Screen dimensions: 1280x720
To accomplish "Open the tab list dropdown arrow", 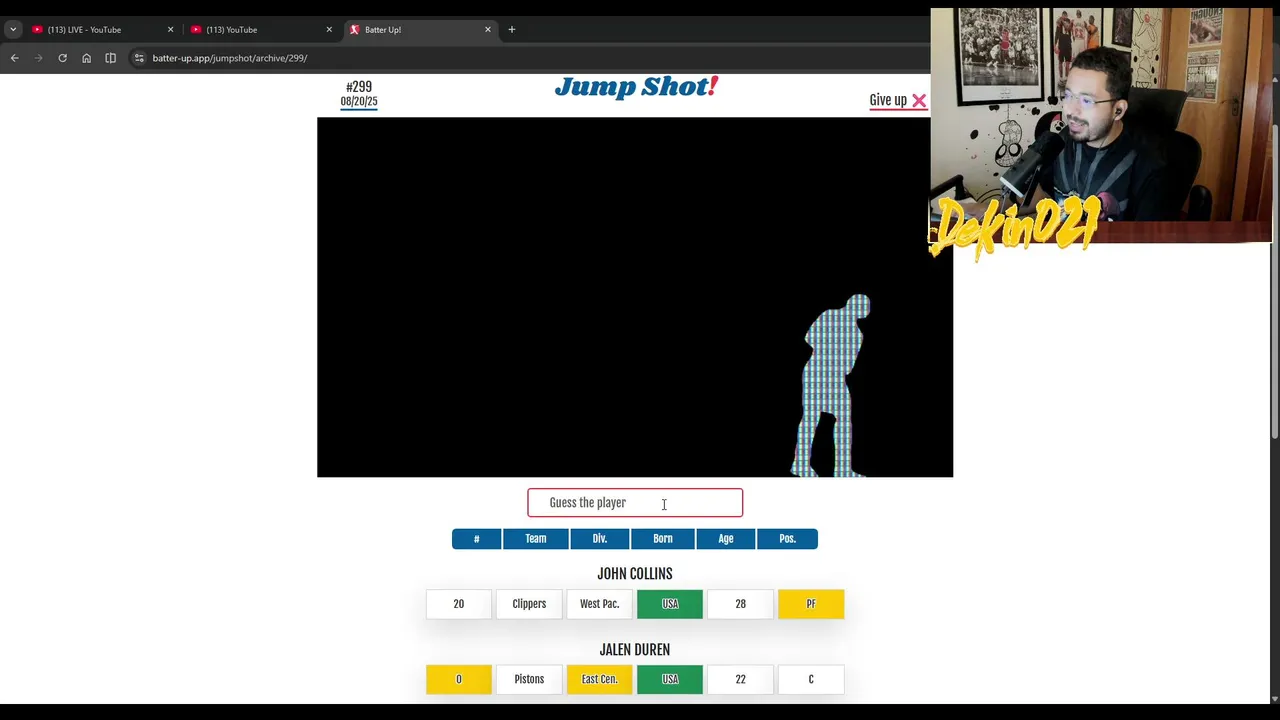I will tap(13, 29).
